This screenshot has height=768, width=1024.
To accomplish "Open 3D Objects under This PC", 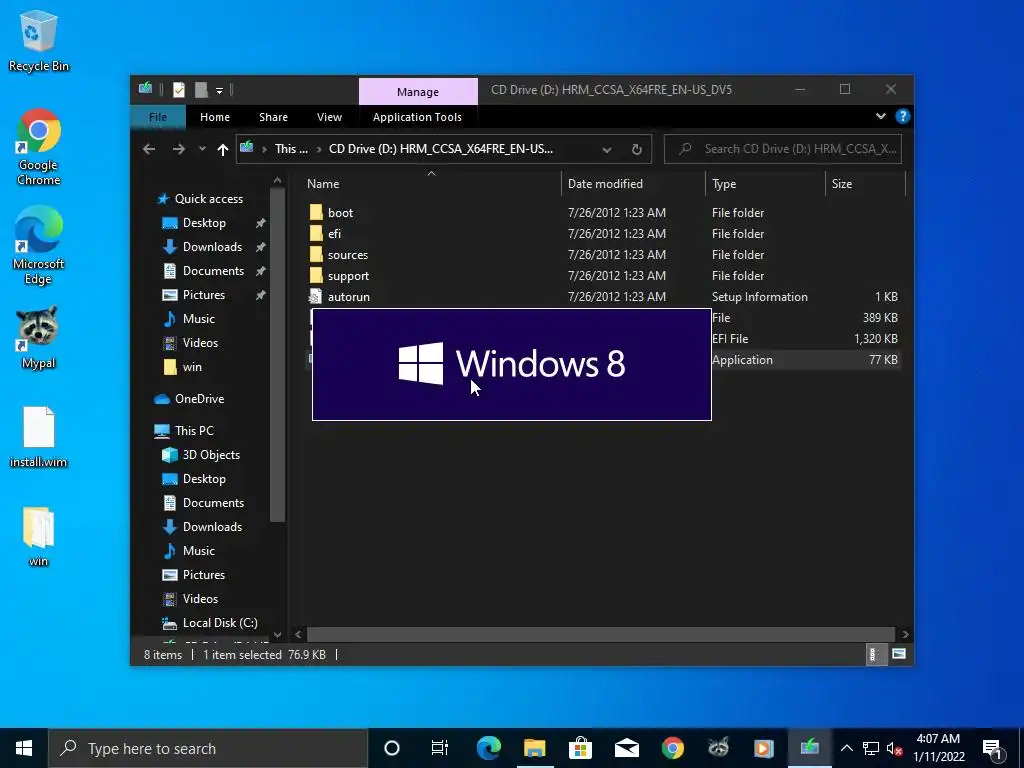I will [x=211, y=455].
